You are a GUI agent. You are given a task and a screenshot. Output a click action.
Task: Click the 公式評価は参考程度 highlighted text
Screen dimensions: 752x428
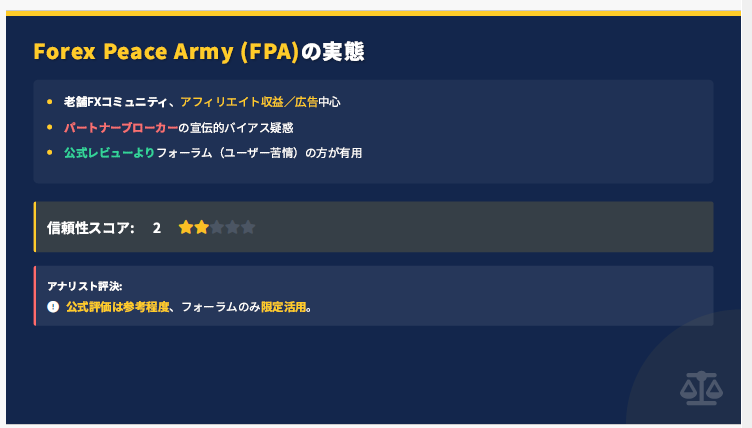click(118, 307)
